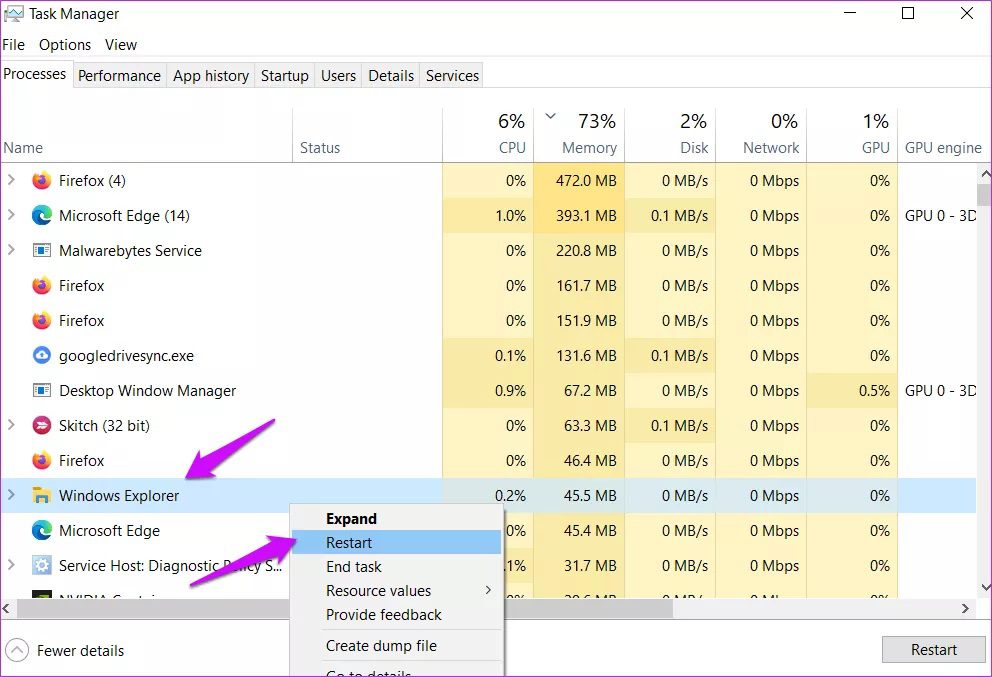Expand the Windows Explorer process row
The height and width of the screenshot is (677, 992).
11,495
